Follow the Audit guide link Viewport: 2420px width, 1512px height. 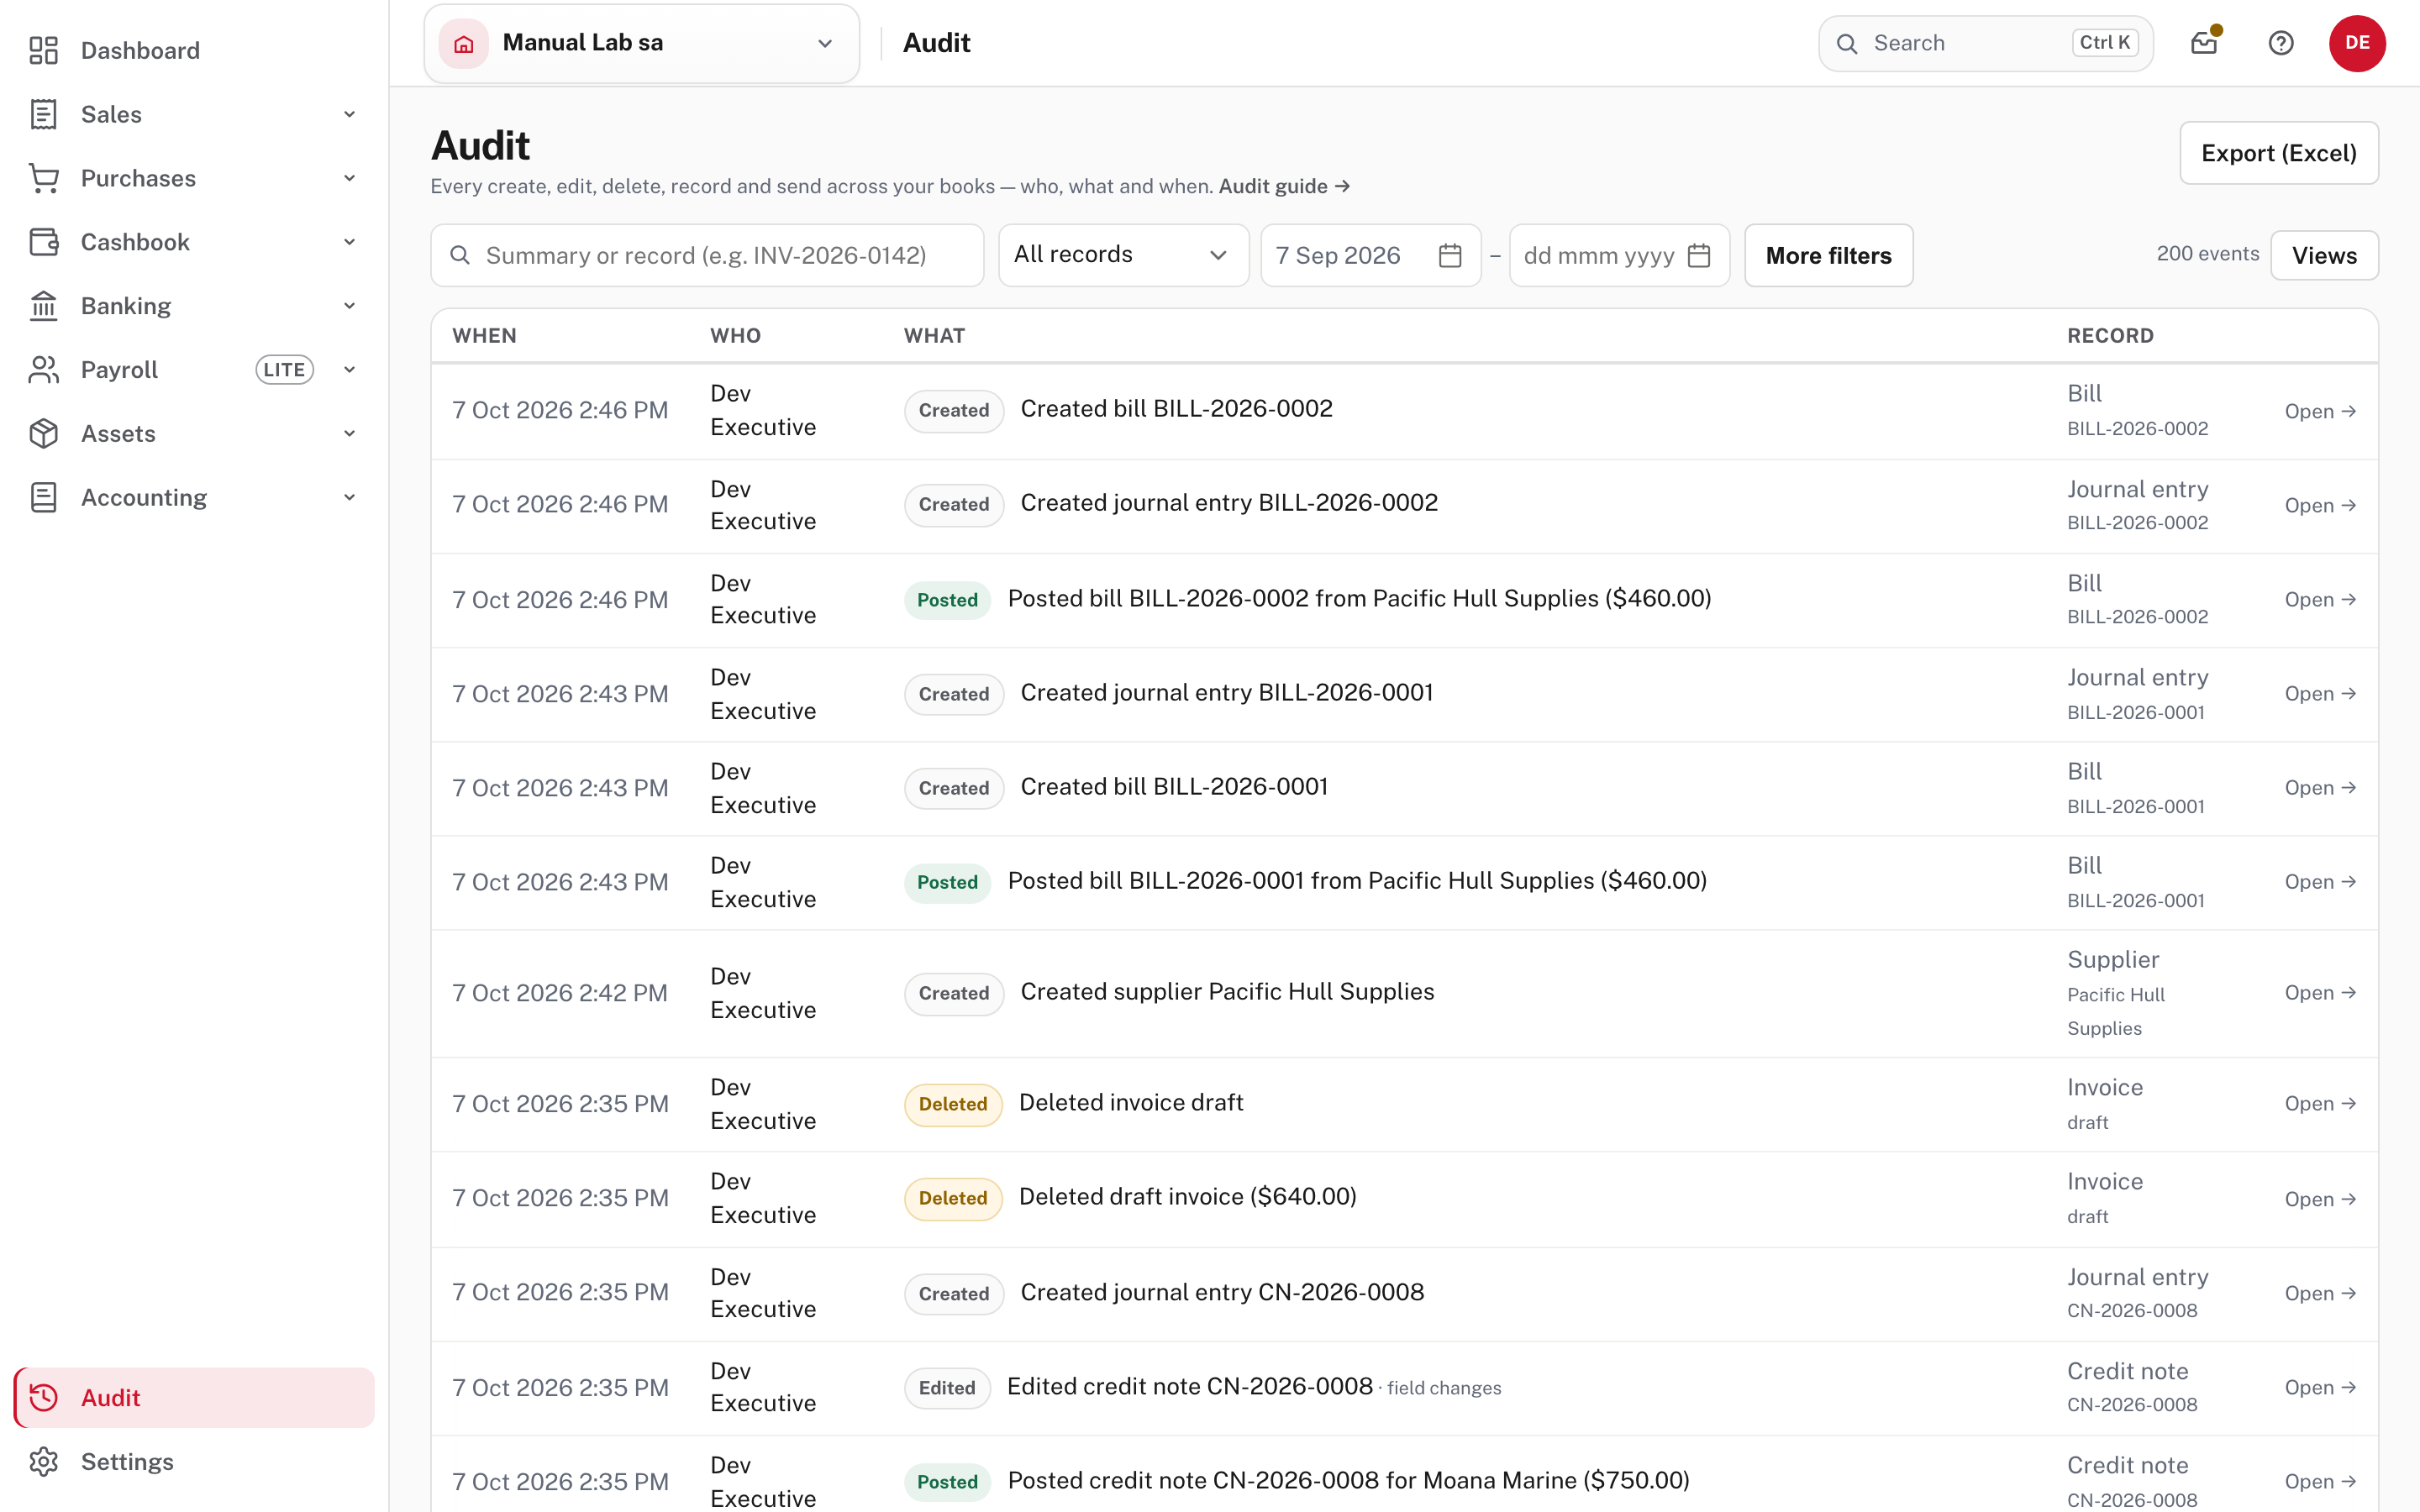pyautogui.click(x=1284, y=186)
